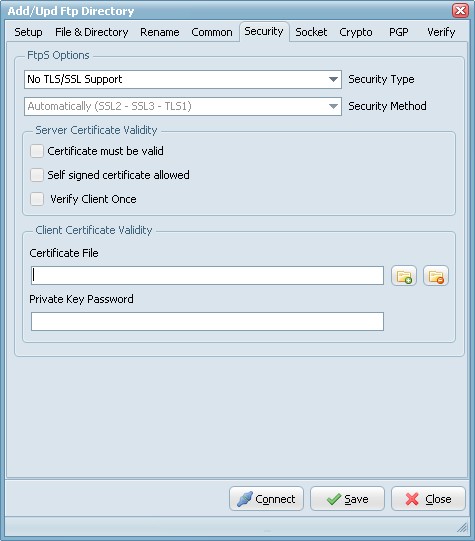
Task: Enable 'Certificate must be valid' checkbox
Action: 37,151
